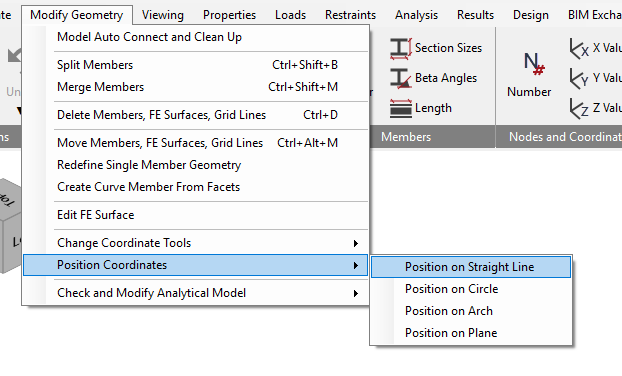Expand Check and Modify Analytical Model submenu
Image resolution: width=622 pixels, height=376 pixels.
196,293
